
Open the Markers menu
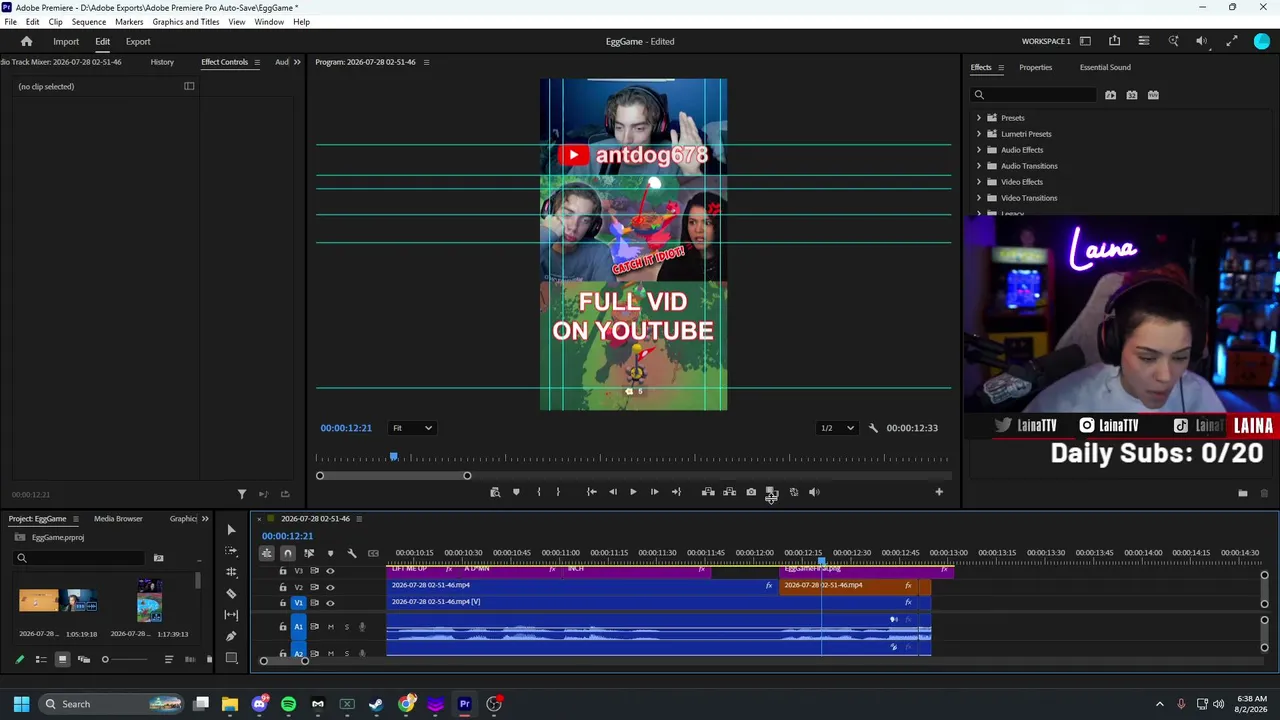(x=129, y=22)
